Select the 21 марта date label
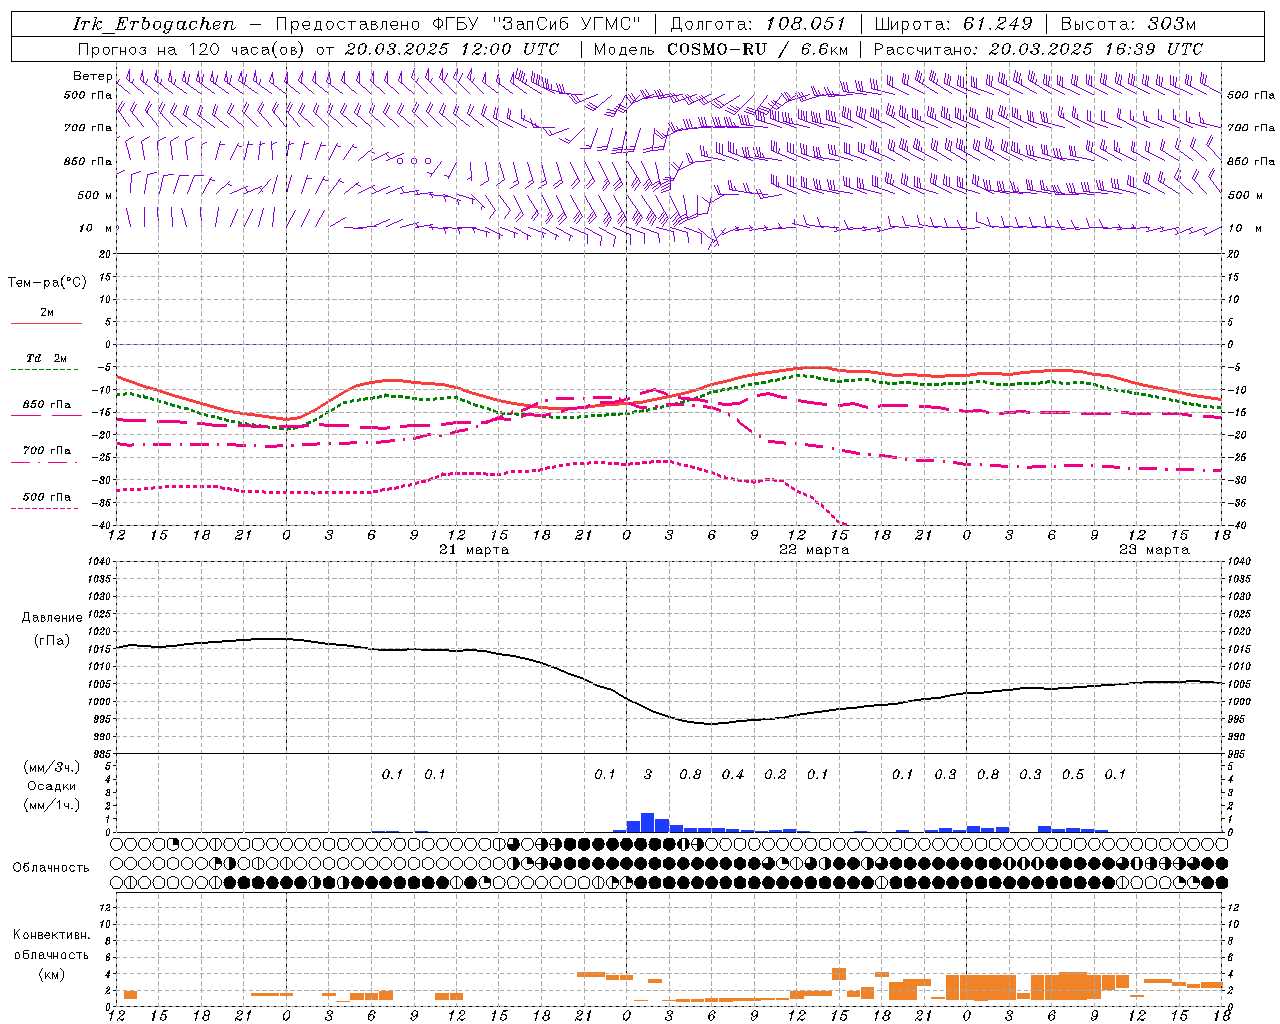1280x1024 pixels. 474,550
